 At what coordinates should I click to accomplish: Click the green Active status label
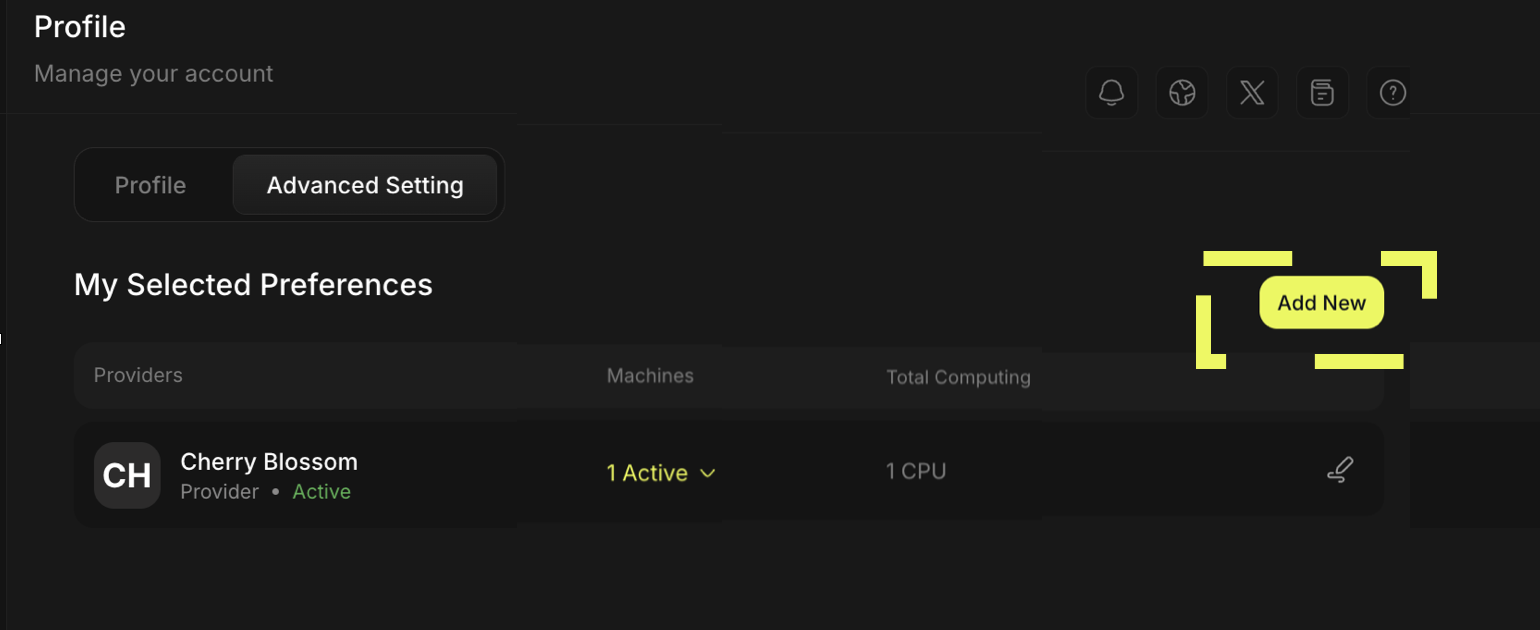(x=321, y=492)
